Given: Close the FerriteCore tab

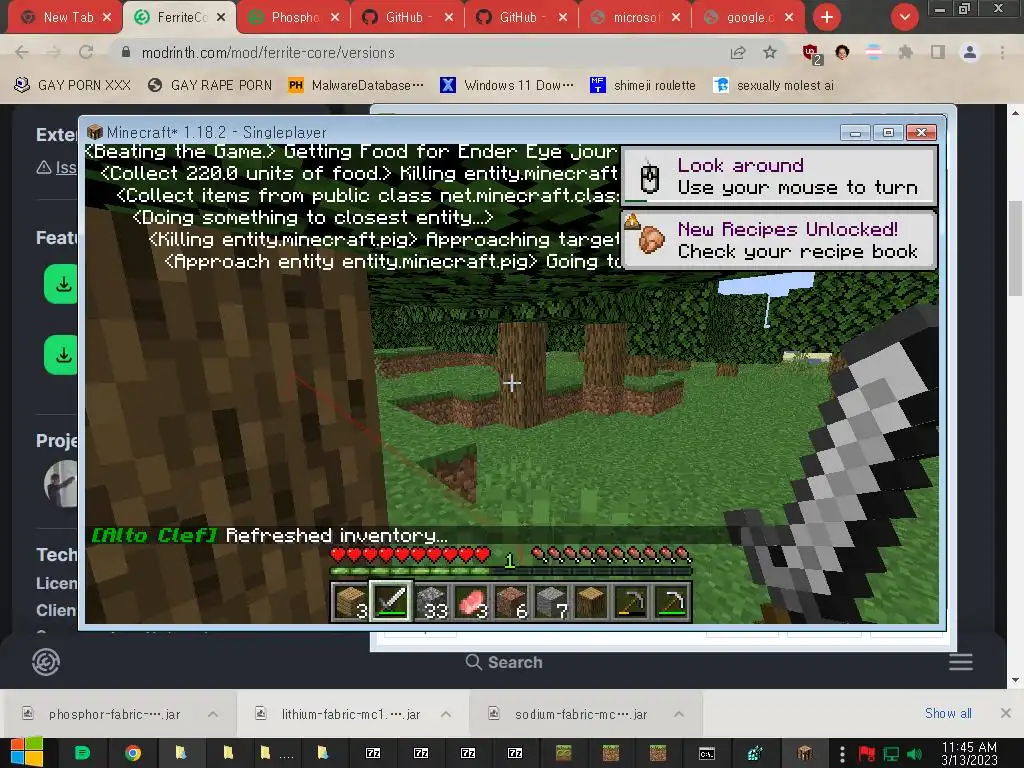Looking at the screenshot, I should click(x=221, y=18).
